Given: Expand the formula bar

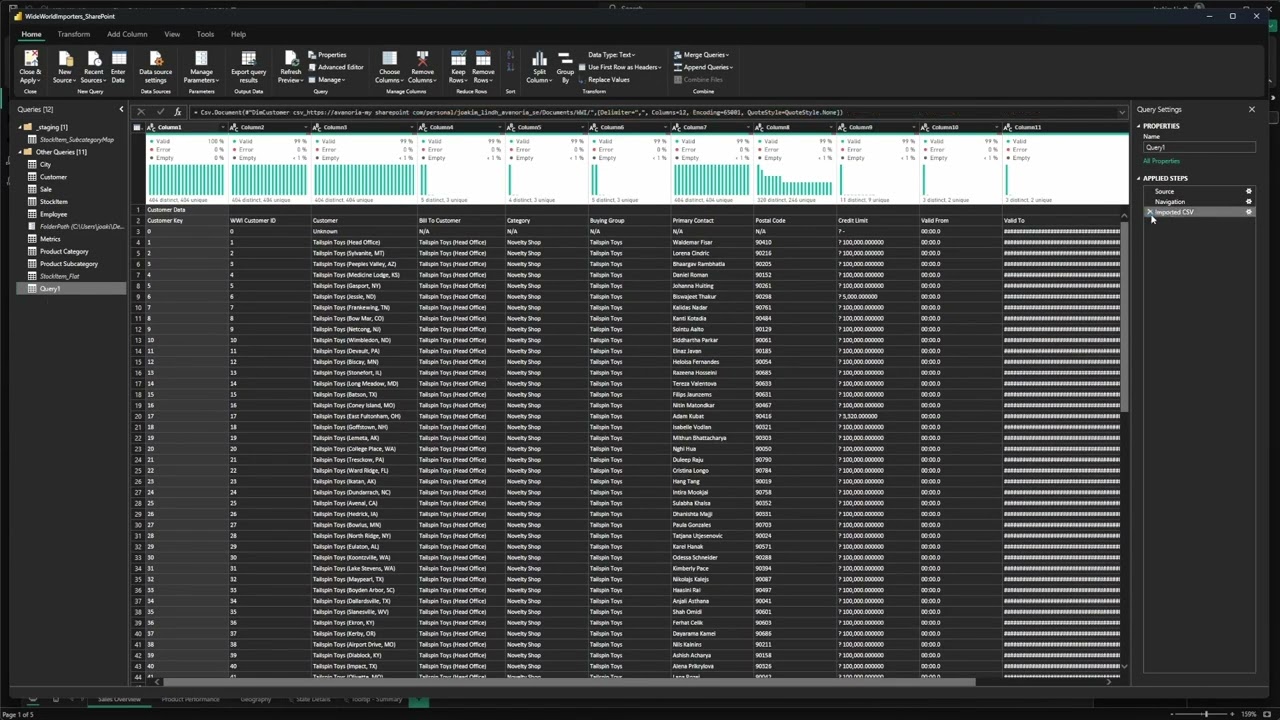Looking at the screenshot, I should (1122, 112).
